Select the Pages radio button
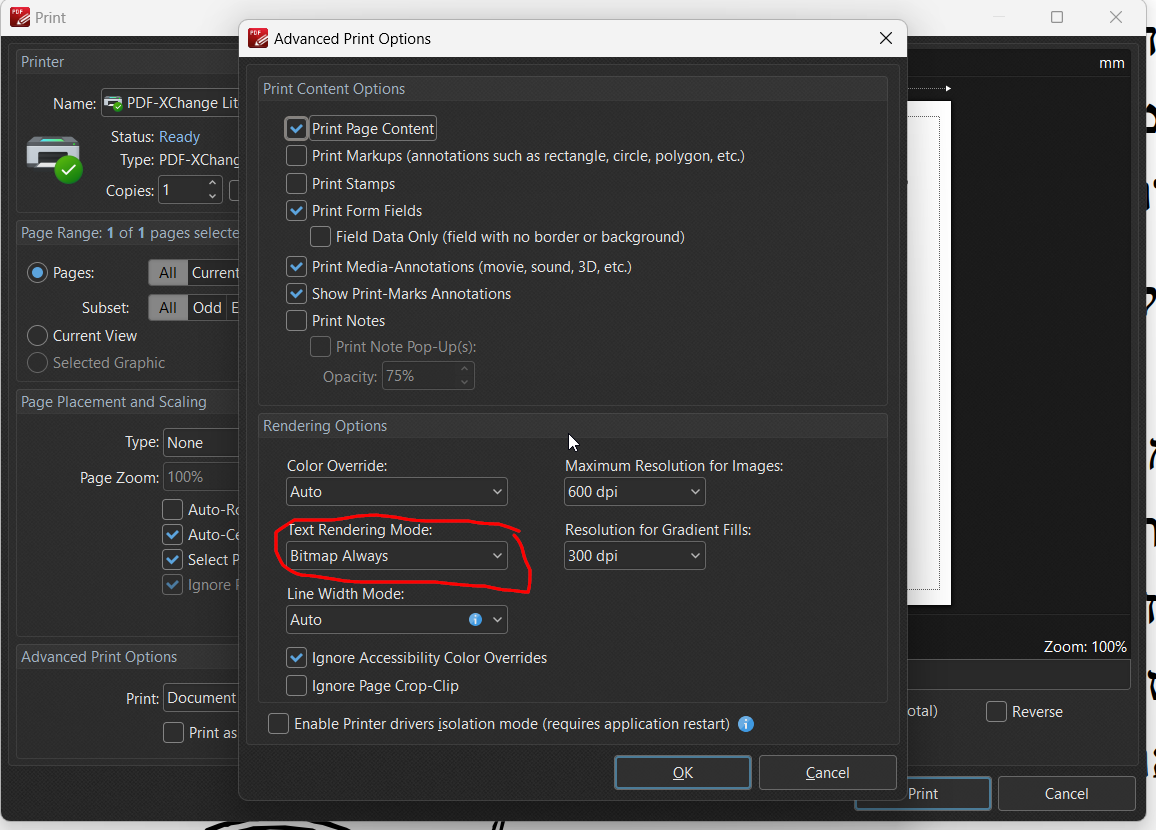 38,273
